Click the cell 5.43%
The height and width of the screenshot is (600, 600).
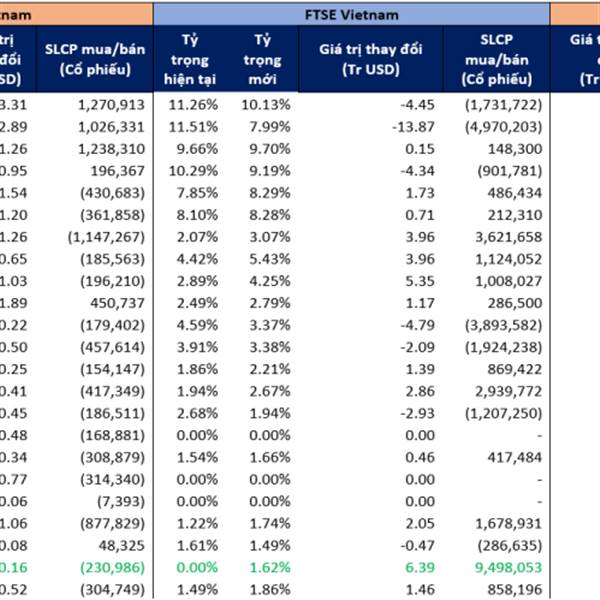(270, 259)
